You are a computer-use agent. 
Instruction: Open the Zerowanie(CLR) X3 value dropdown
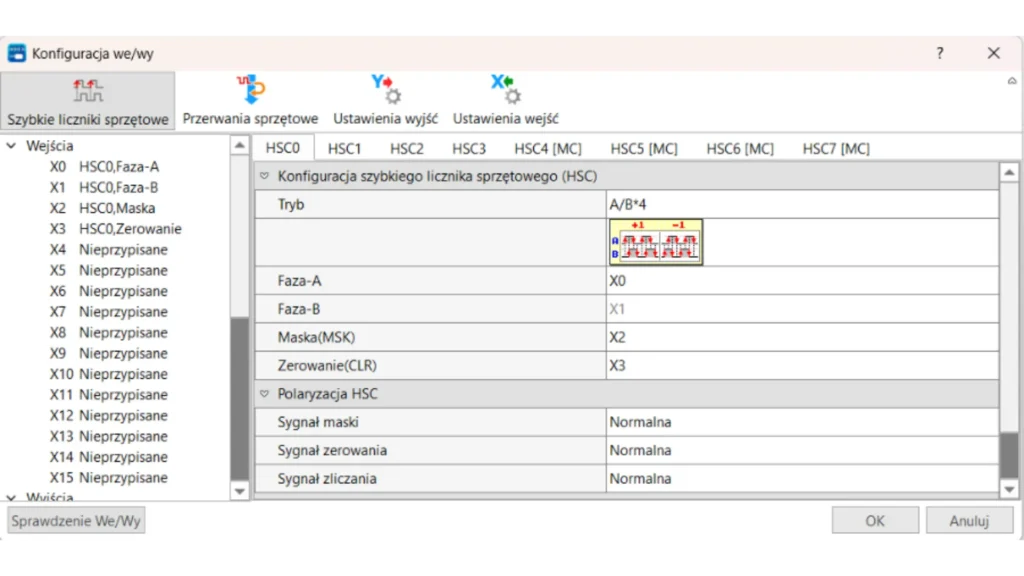pos(802,366)
